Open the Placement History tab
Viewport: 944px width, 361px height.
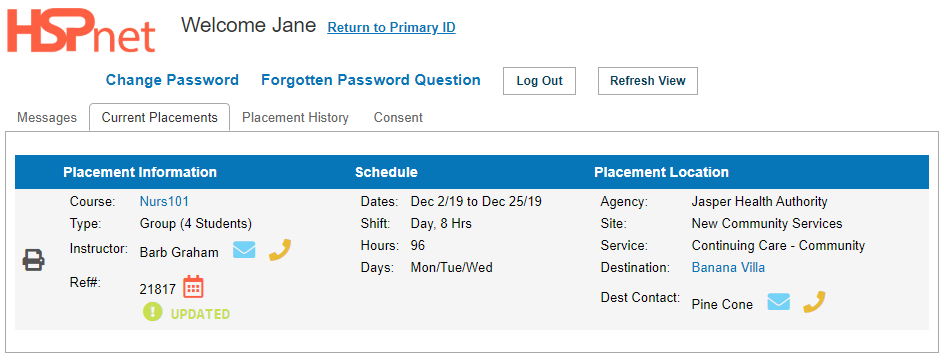295,117
